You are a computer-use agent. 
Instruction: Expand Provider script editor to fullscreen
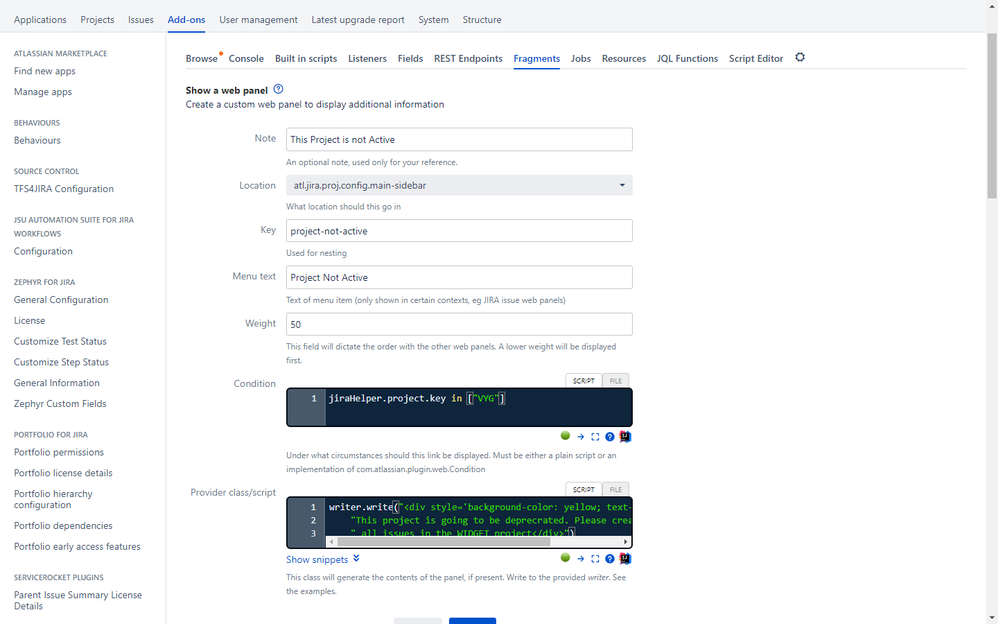click(595, 558)
